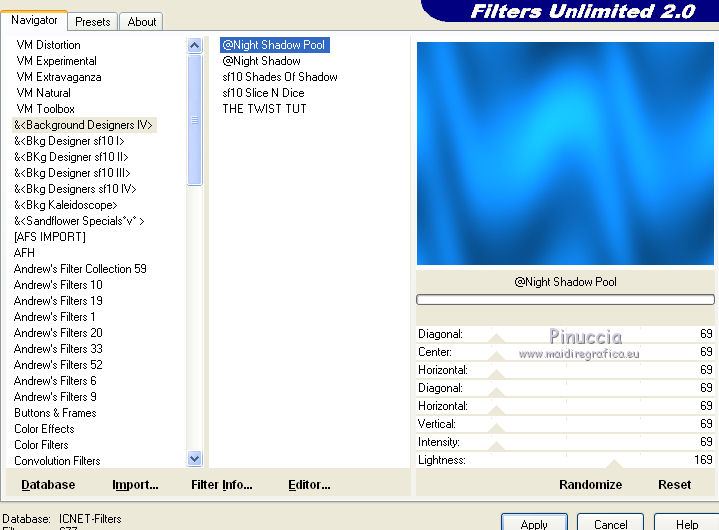Select &<Bkg Designers sf10 IV> category

coord(75,189)
